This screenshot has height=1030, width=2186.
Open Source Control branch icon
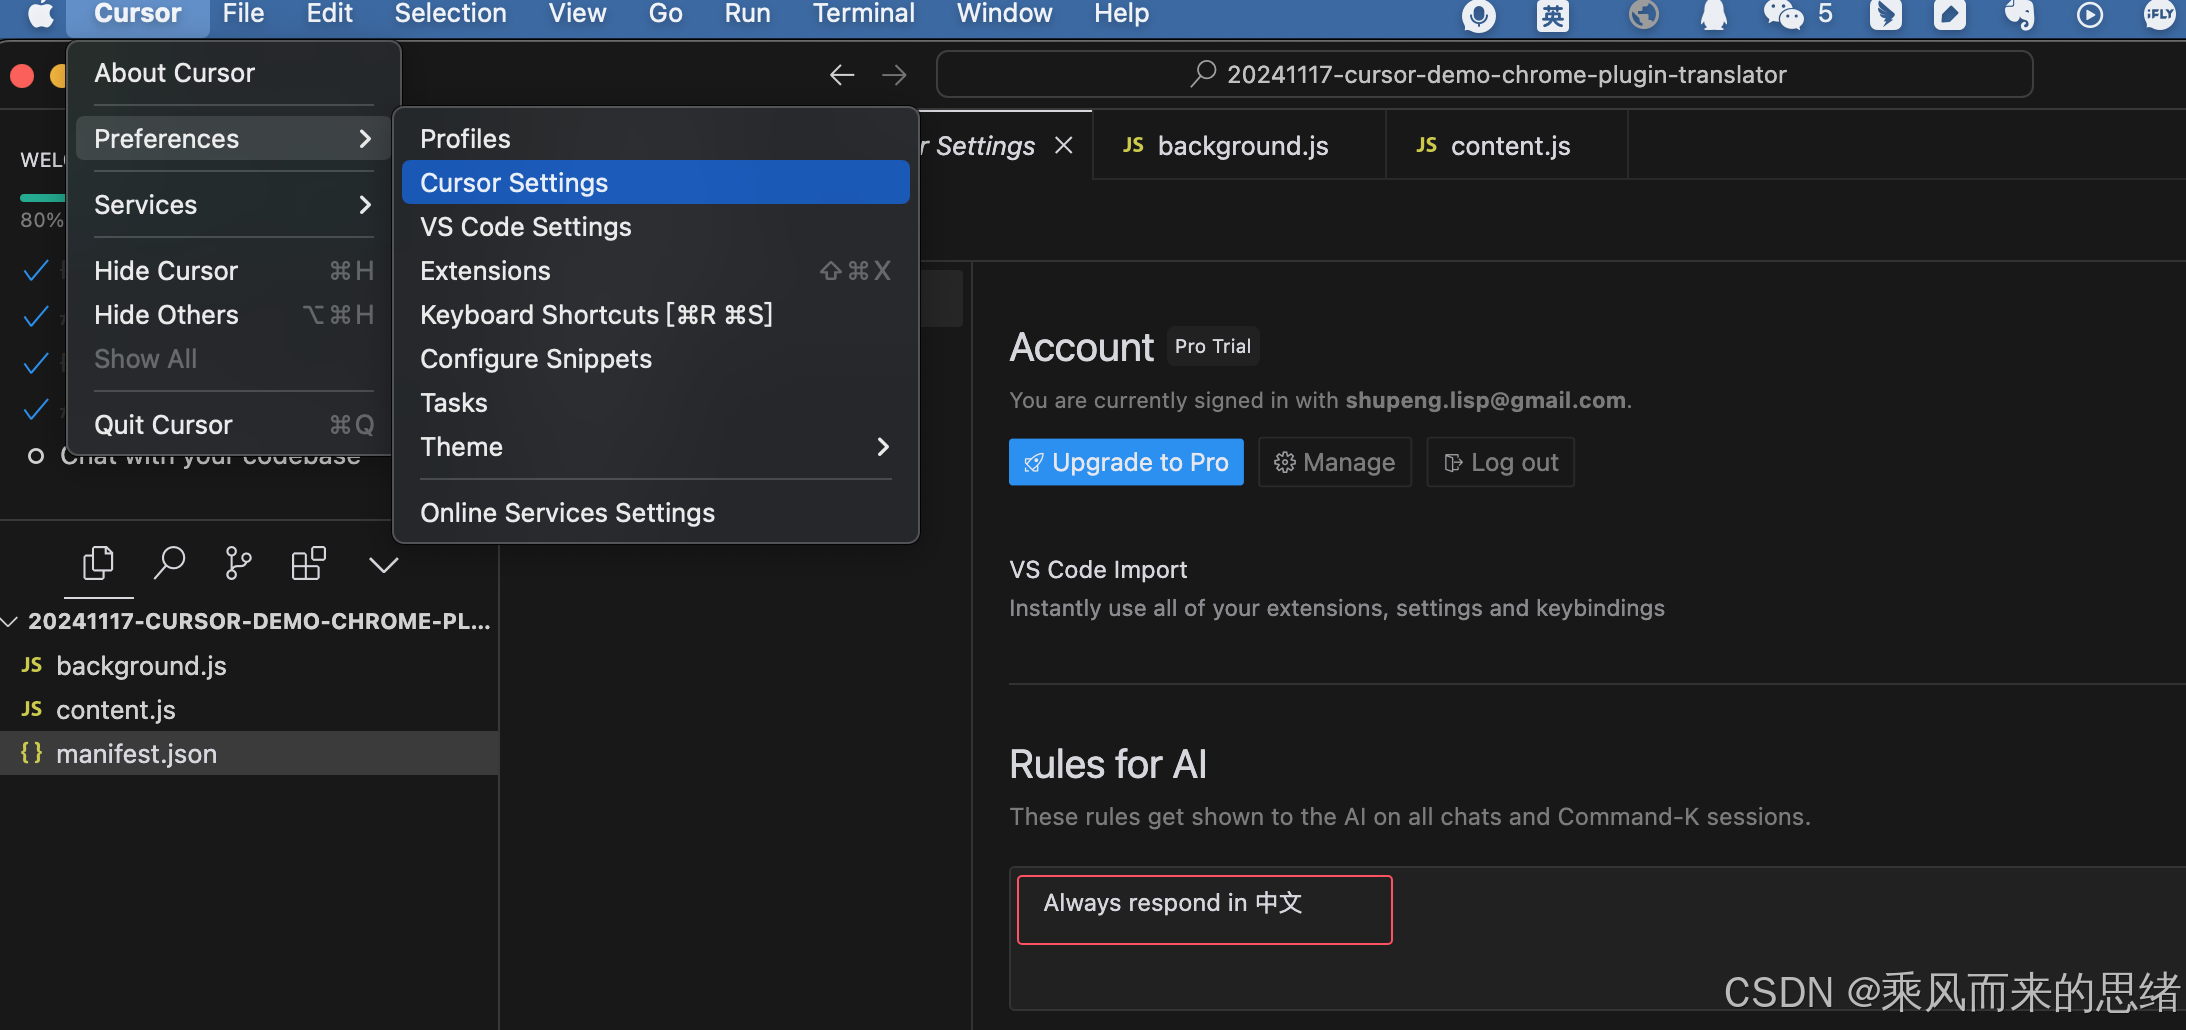point(238,564)
